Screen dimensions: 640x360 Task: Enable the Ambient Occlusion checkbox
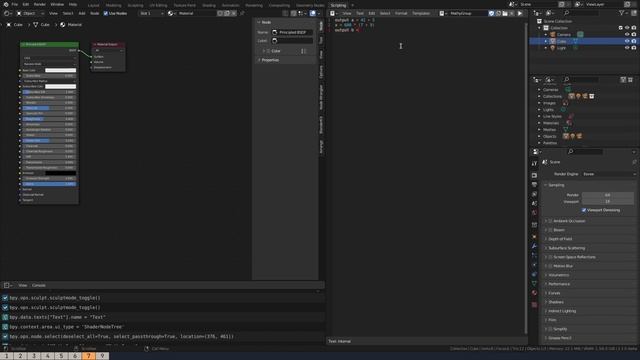(550, 221)
